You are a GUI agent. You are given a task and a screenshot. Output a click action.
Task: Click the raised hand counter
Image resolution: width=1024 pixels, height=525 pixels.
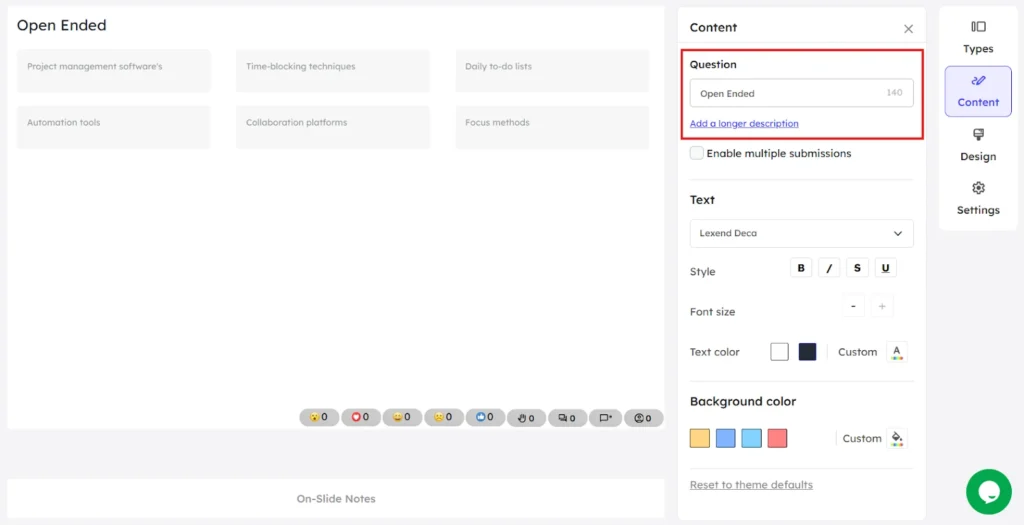(526, 418)
